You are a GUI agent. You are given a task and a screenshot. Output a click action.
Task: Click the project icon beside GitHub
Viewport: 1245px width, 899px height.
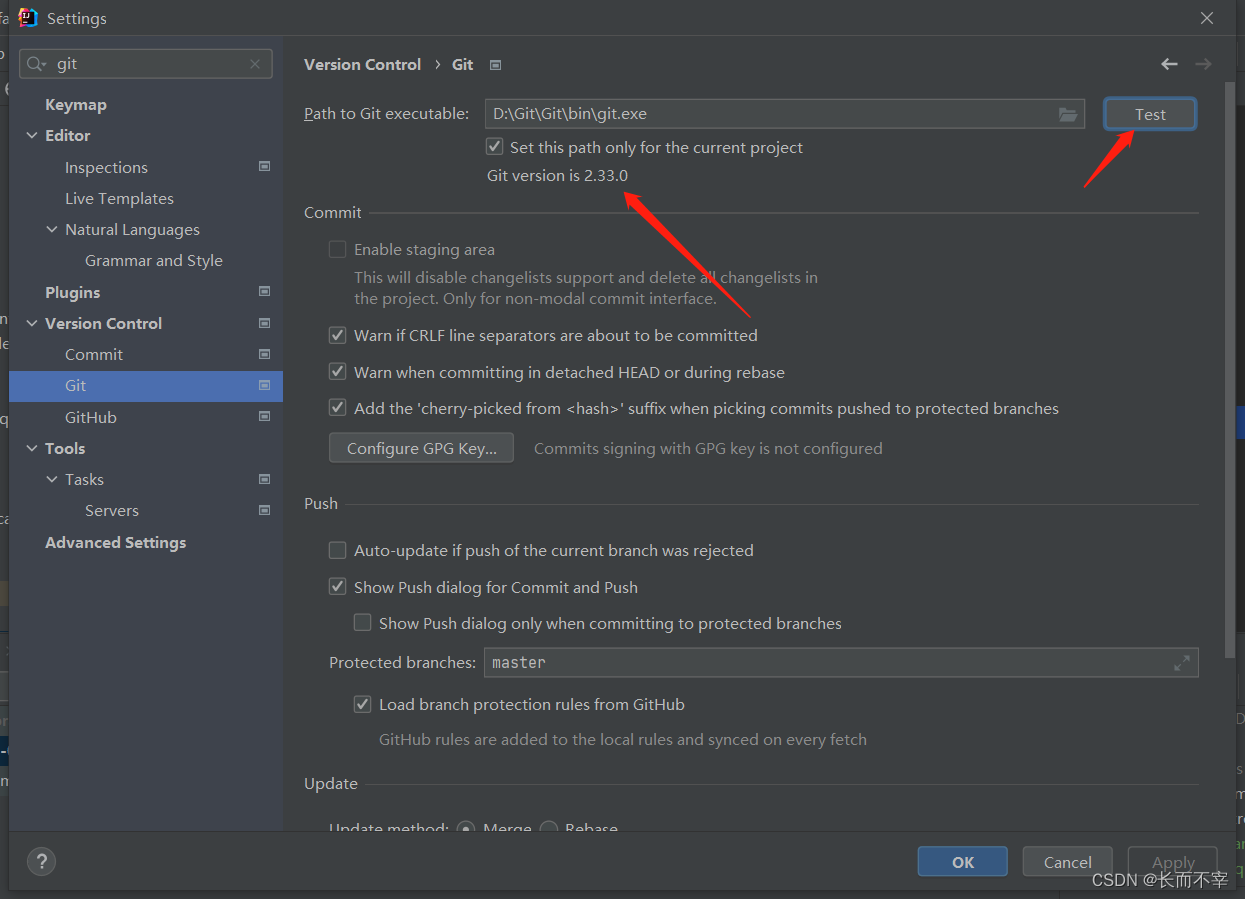pos(264,417)
